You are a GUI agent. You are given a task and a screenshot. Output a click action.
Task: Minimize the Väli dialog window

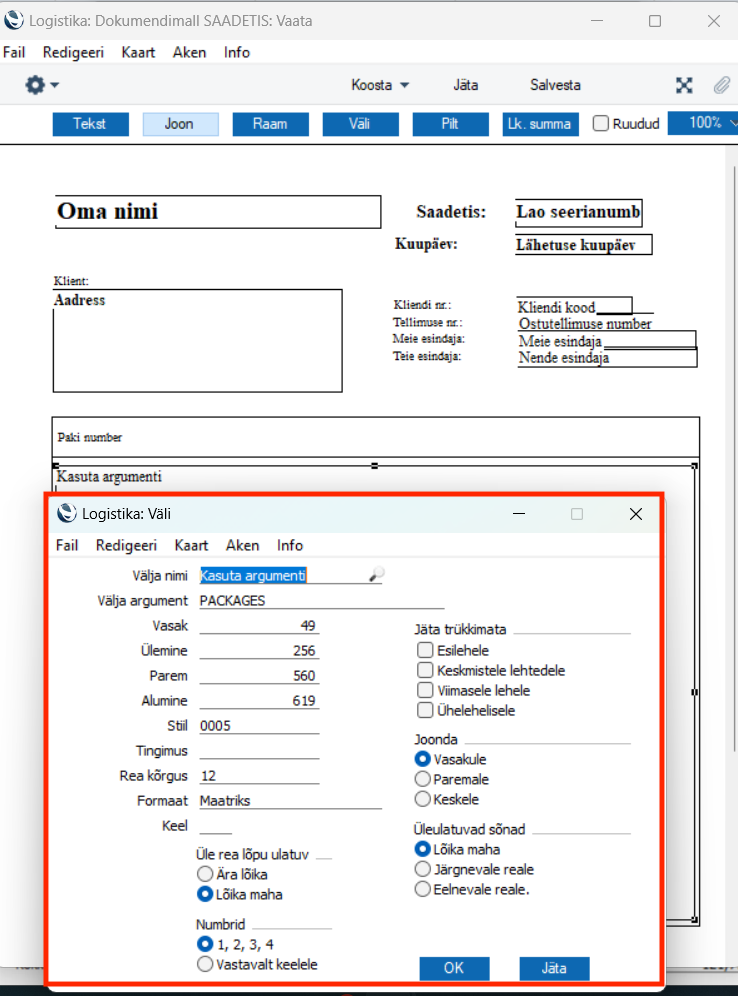(519, 514)
